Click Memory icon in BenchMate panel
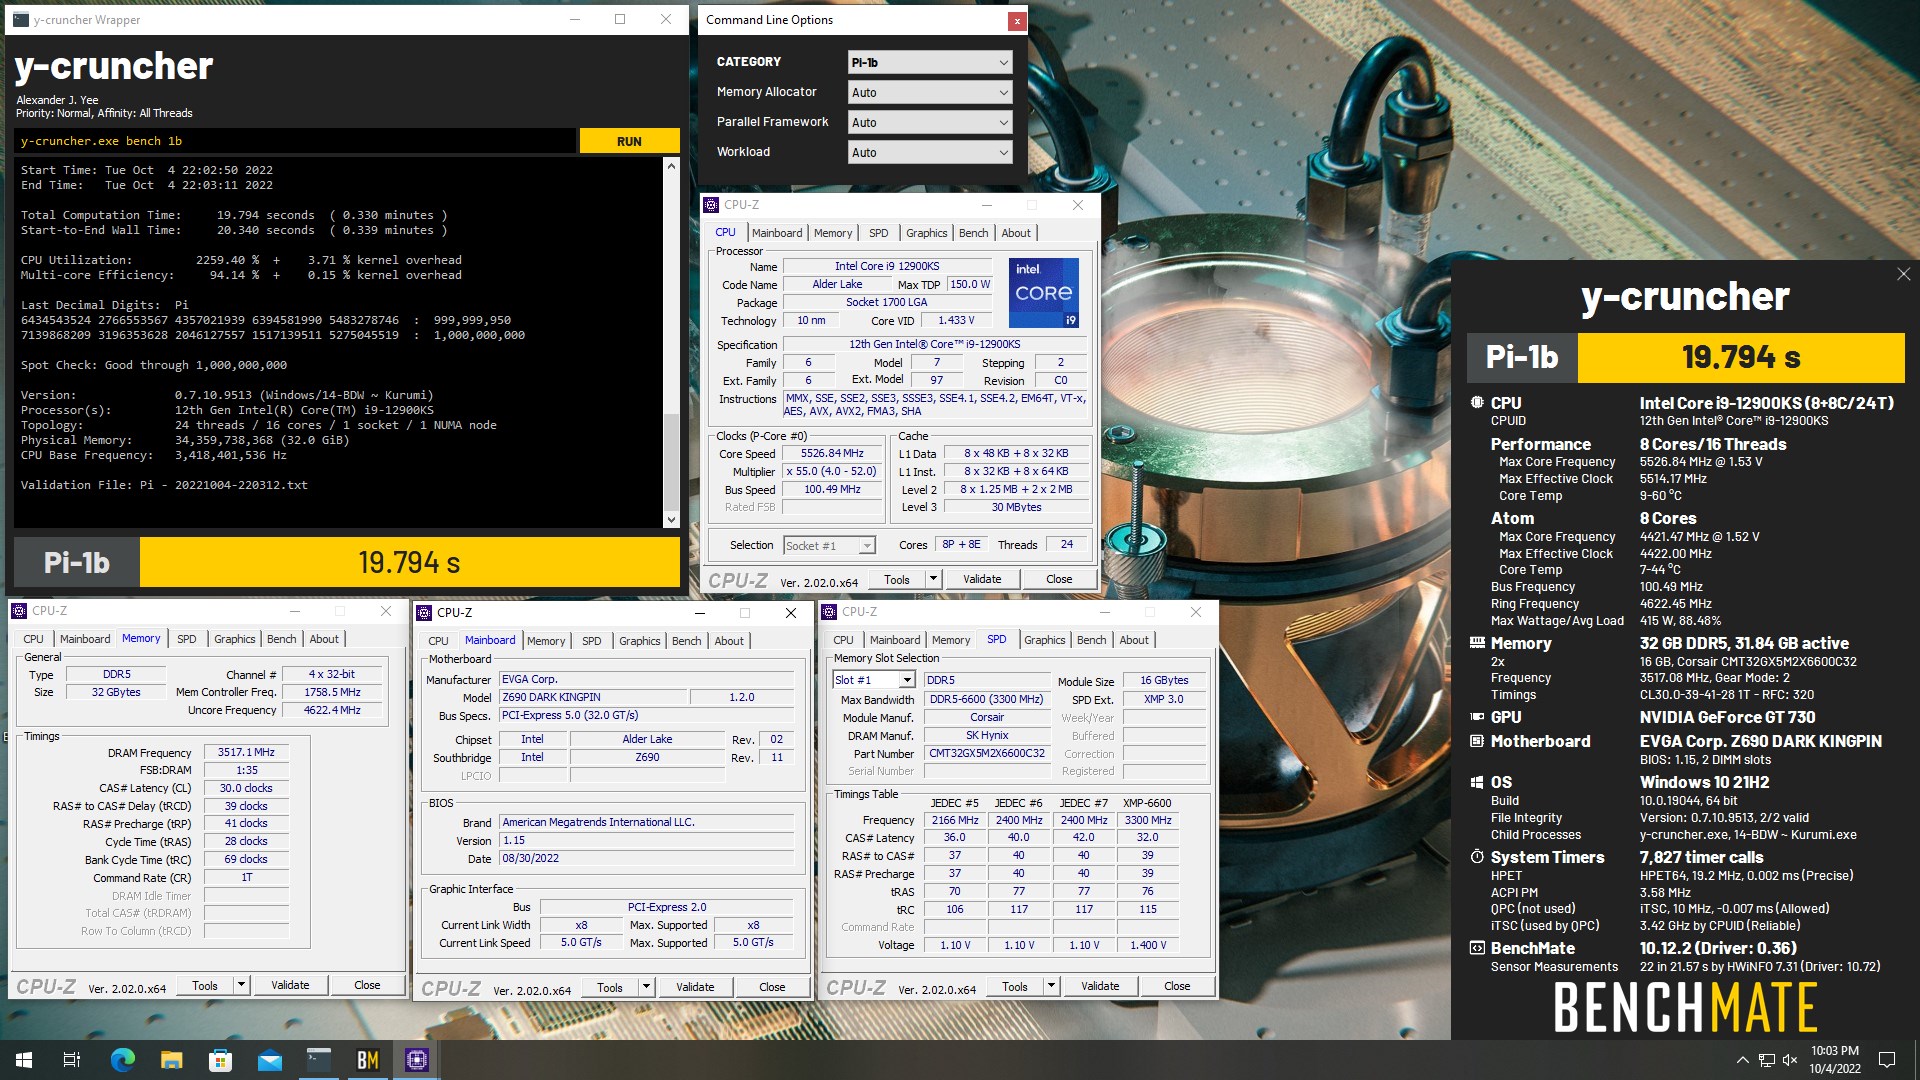 pos(1477,643)
